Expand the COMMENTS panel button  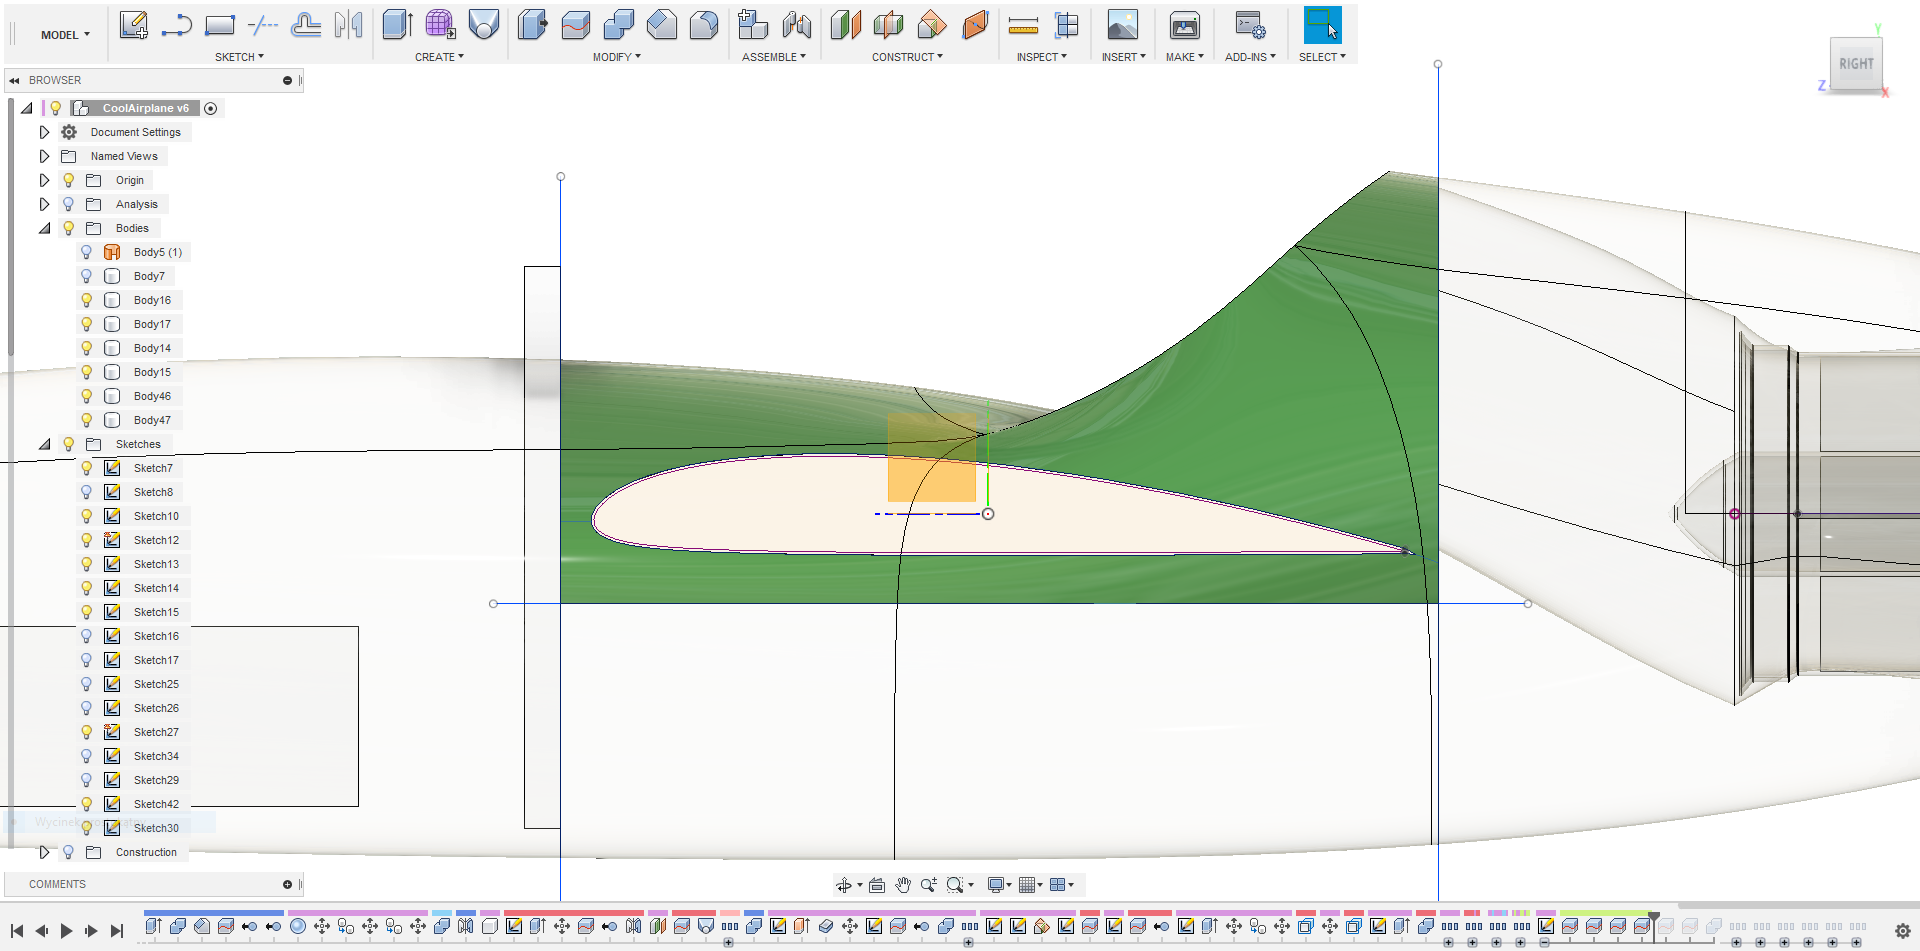287,884
